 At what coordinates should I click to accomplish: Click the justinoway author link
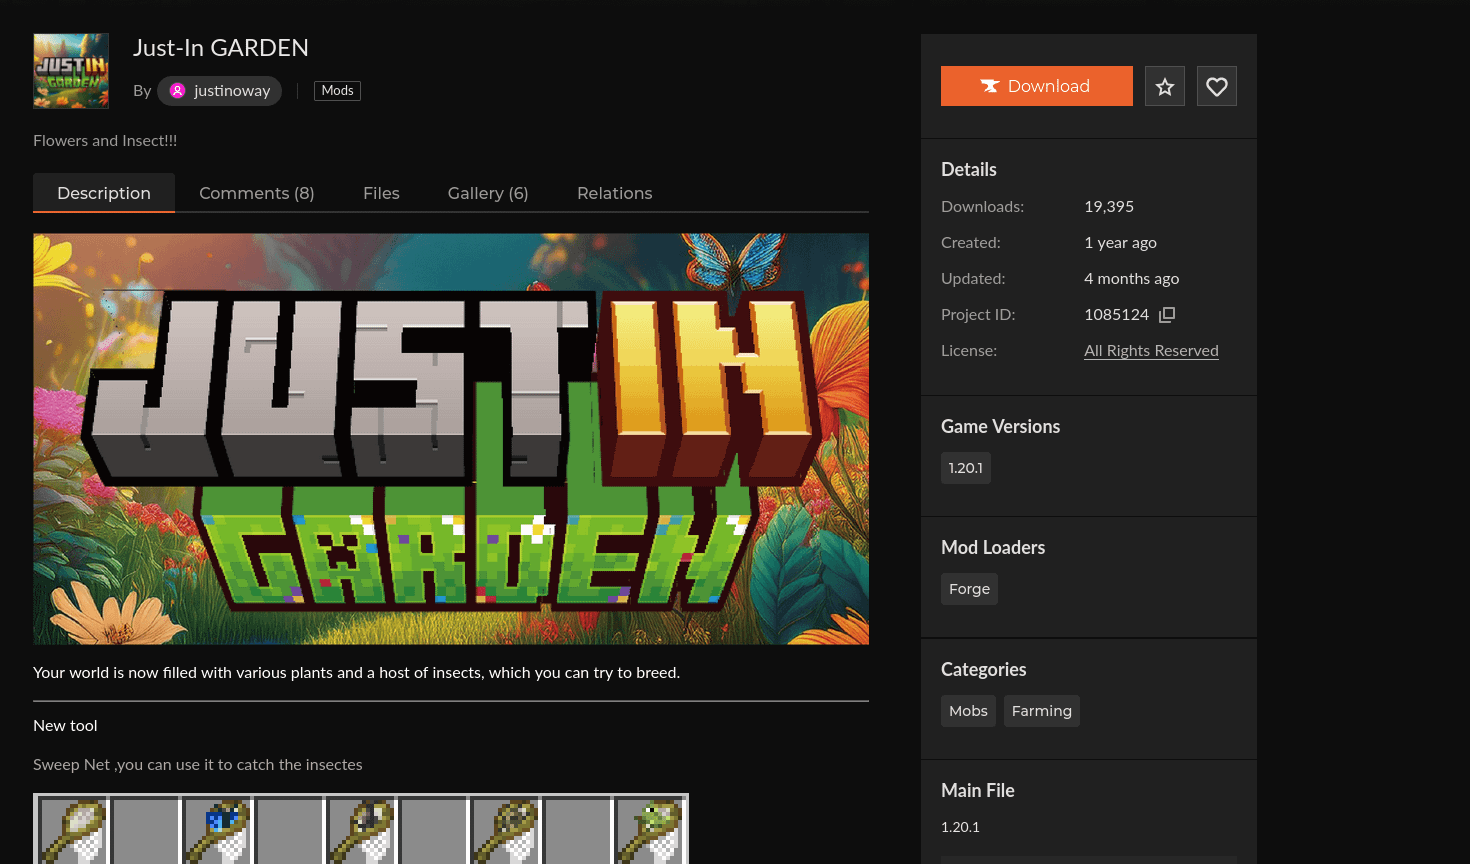231,91
